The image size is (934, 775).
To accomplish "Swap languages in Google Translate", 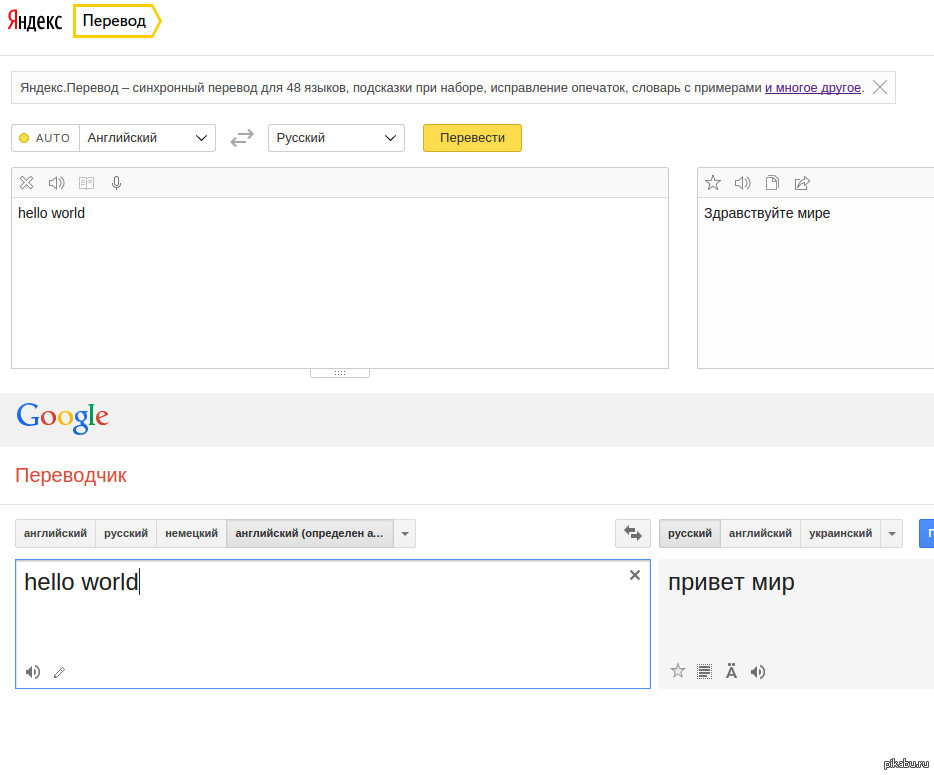I will coord(632,534).
